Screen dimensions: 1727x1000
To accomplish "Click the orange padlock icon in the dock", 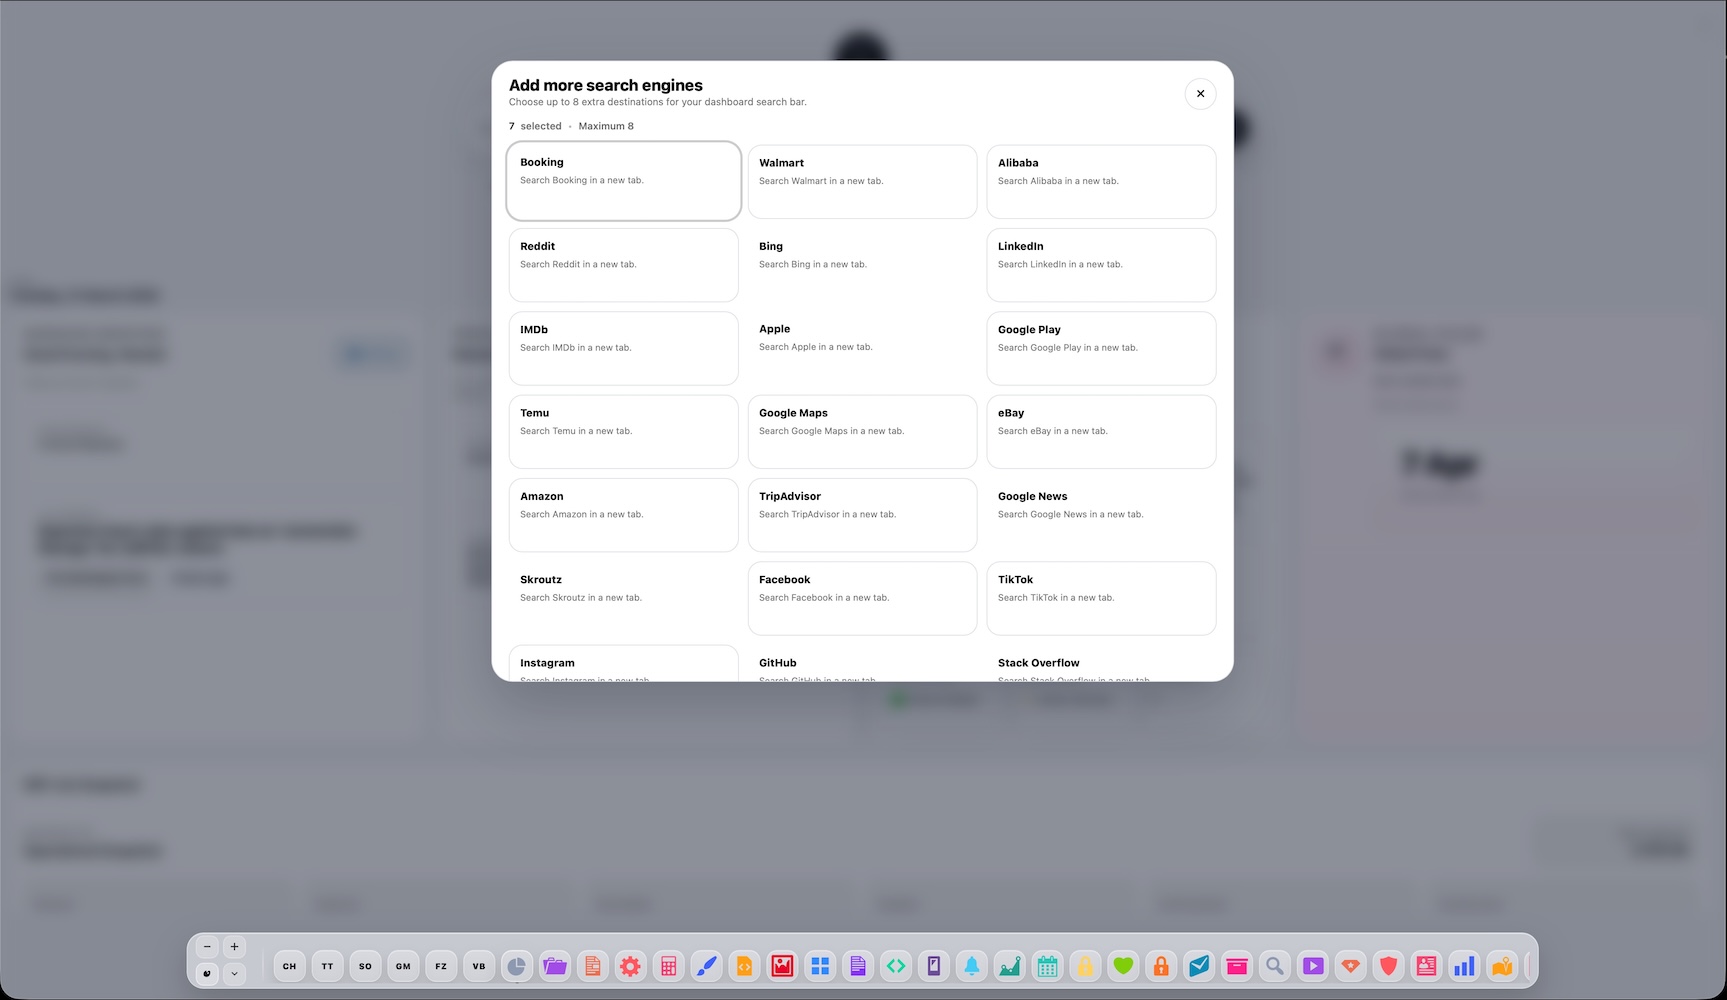I will [1161, 966].
